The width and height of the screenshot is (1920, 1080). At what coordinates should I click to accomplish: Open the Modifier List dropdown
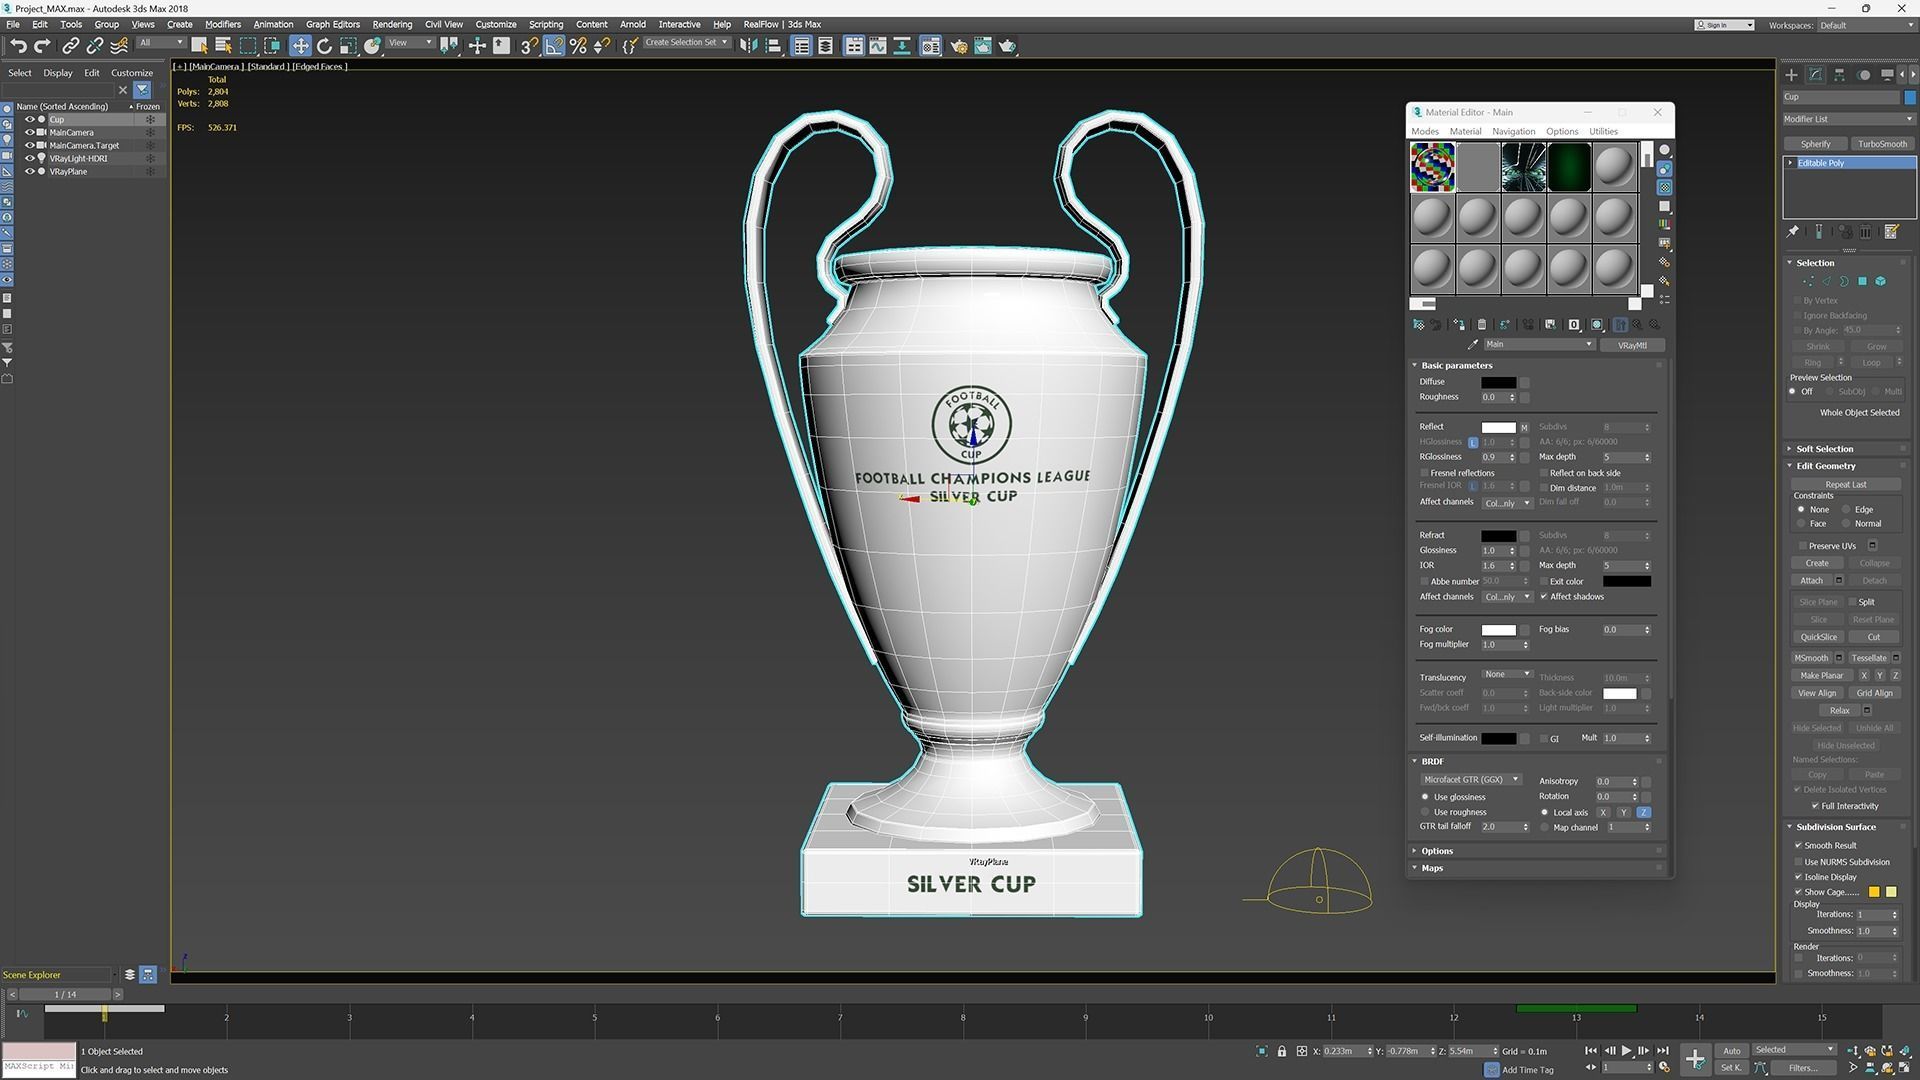coord(1847,119)
